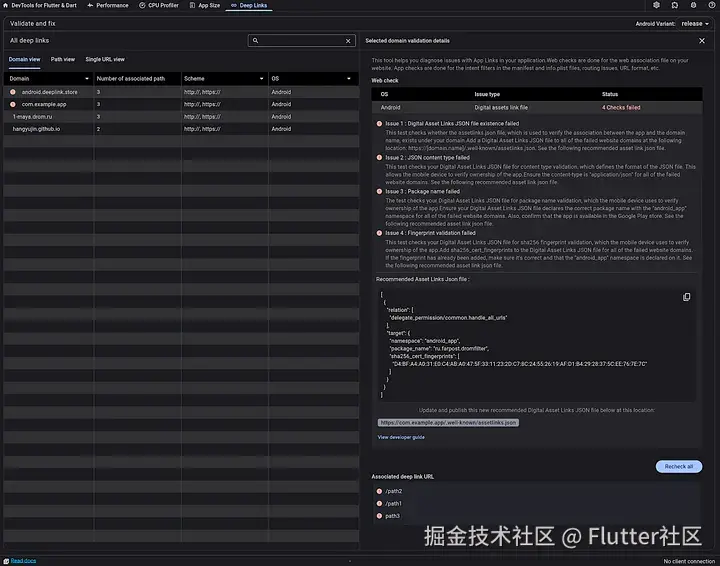Switch to the Single URL view tab

[105, 59]
